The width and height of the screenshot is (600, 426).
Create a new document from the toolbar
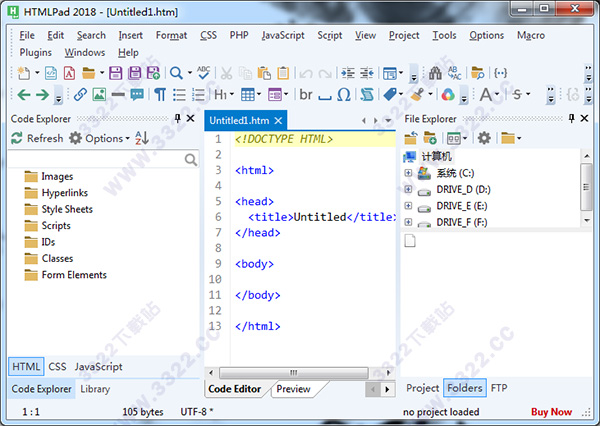coord(24,73)
